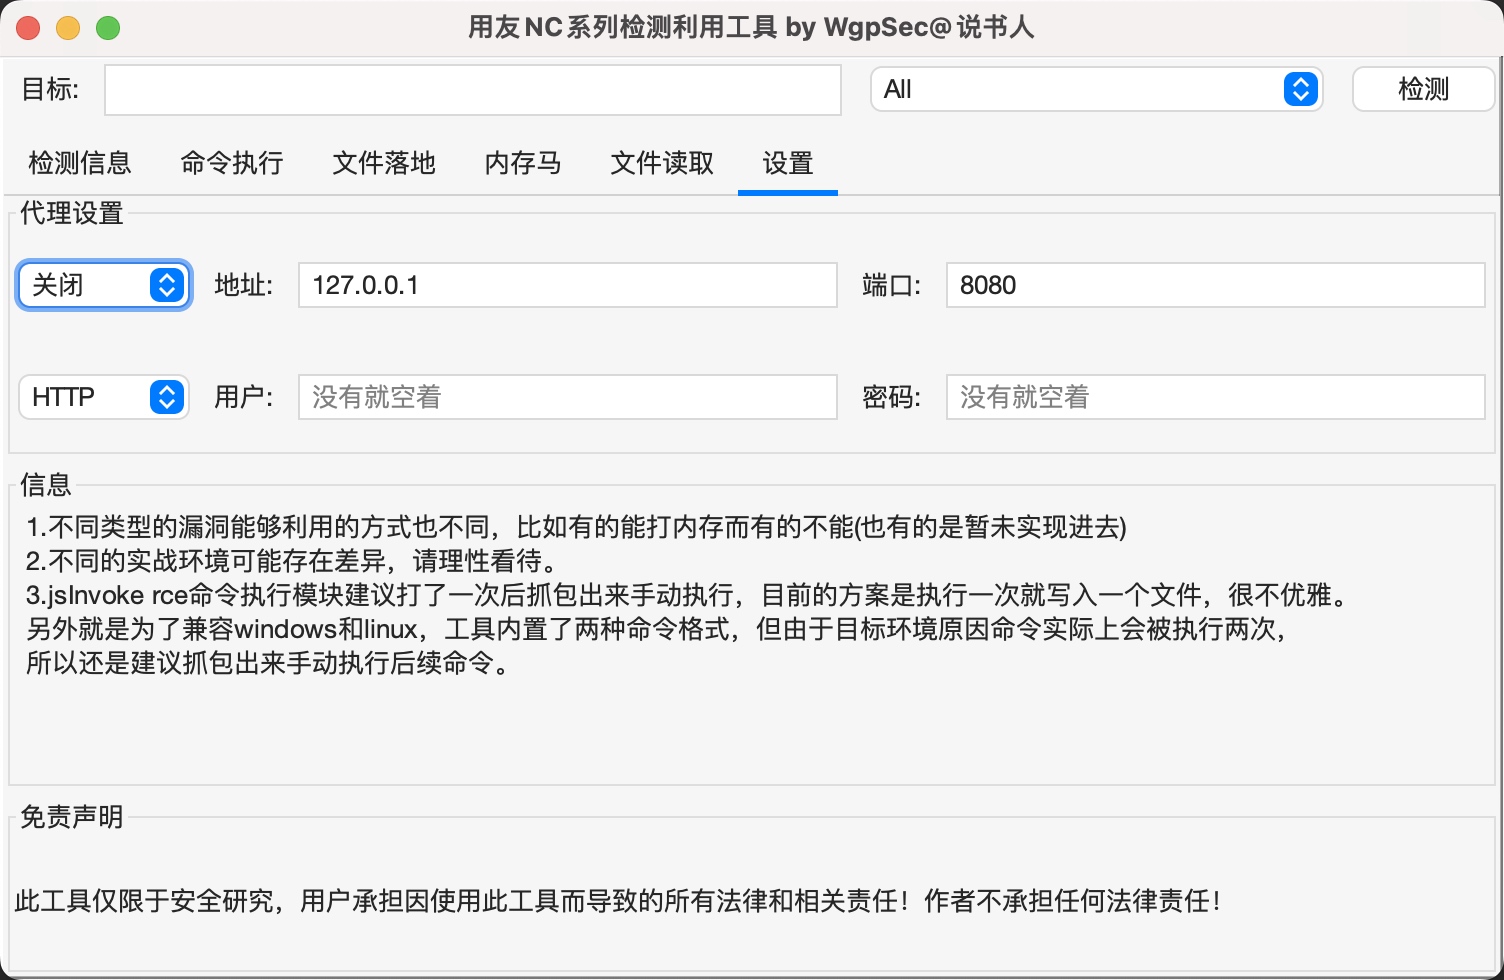The height and width of the screenshot is (980, 1504).
Task: Click the chevron icon on the HTTP selector
Action: pyautogui.click(x=167, y=397)
